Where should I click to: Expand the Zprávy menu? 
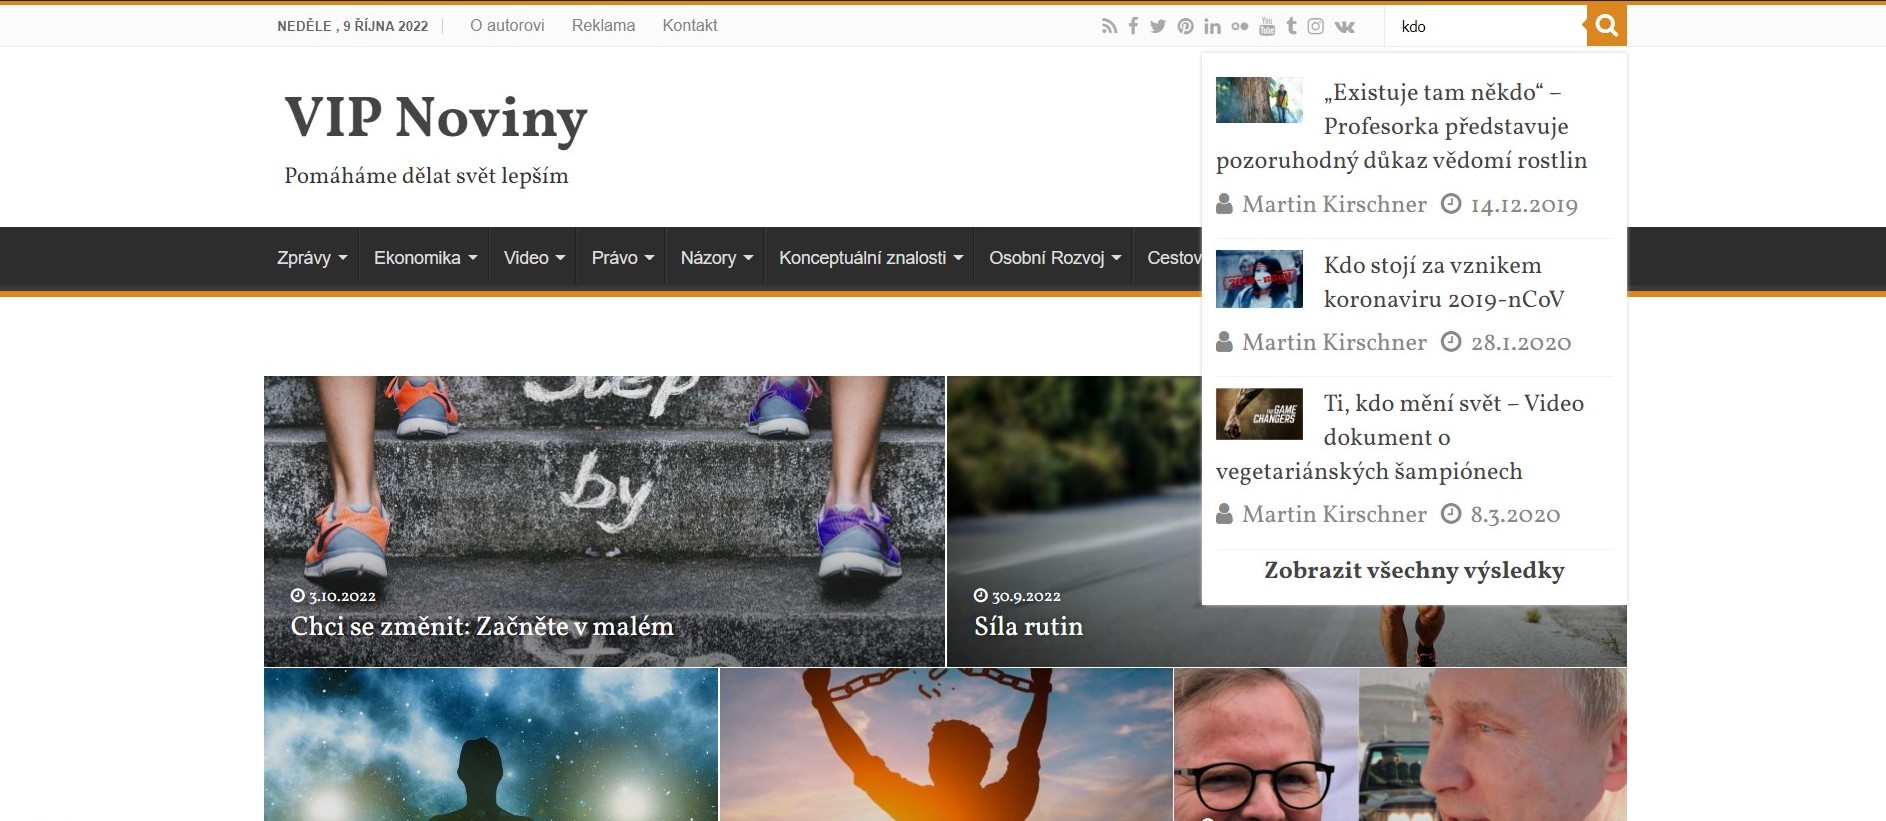pos(312,258)
